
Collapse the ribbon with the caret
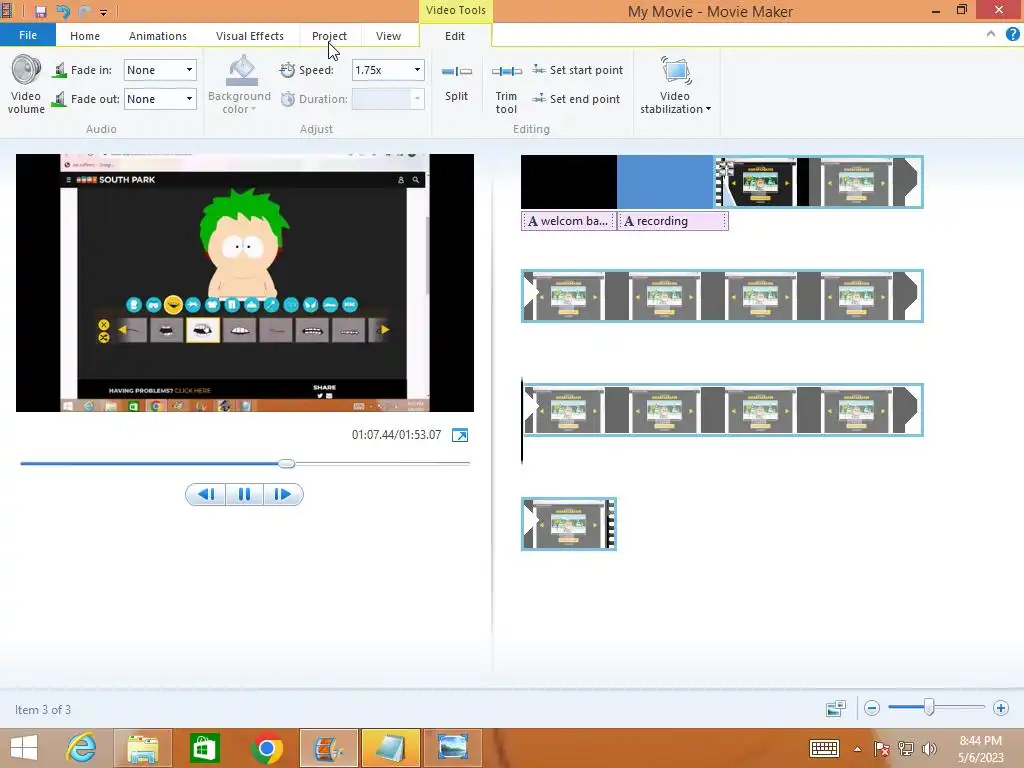(991, 34)
